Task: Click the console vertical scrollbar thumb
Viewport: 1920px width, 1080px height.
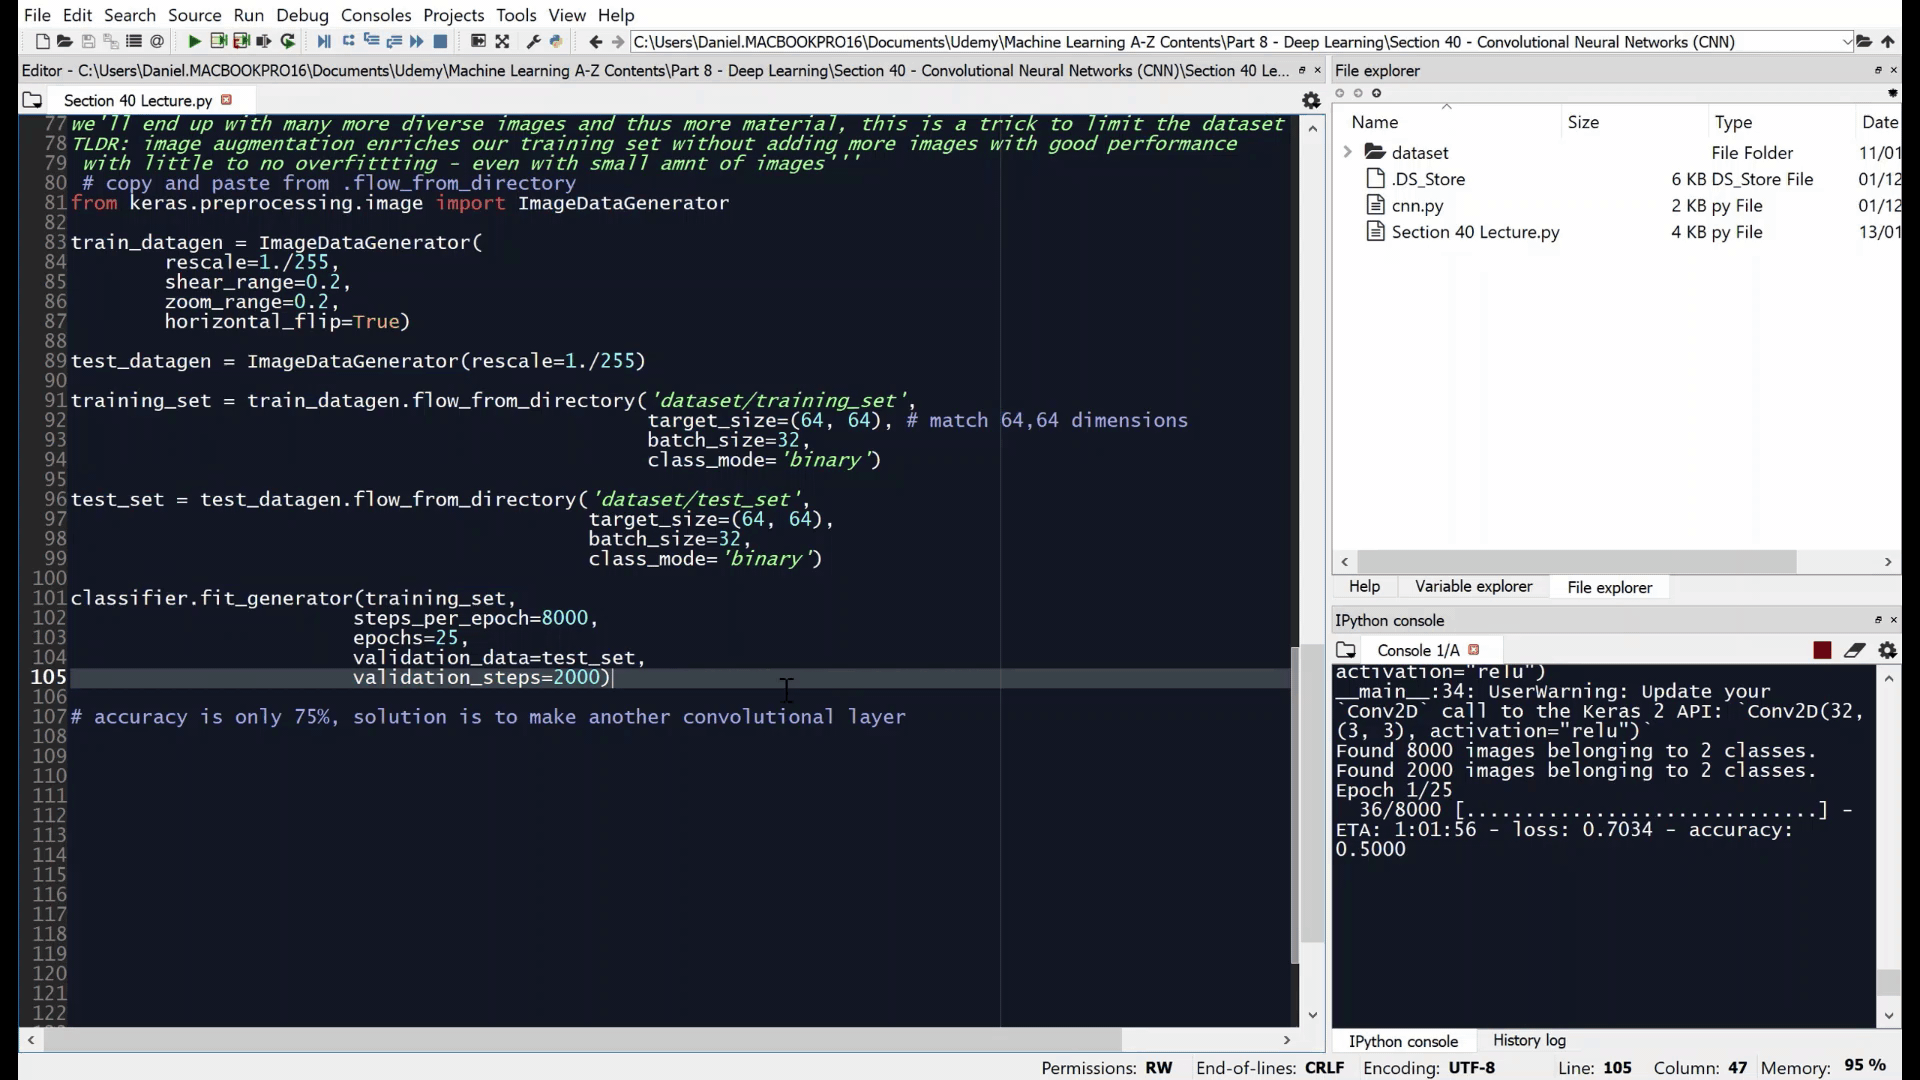Action: (x=1888, y=982)
